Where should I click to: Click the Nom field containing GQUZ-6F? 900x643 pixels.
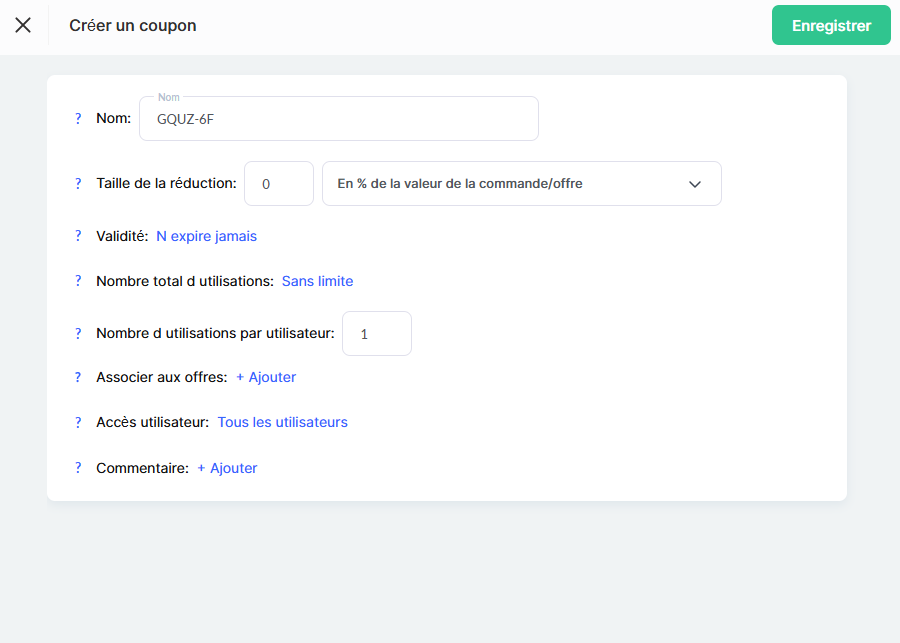338,119
